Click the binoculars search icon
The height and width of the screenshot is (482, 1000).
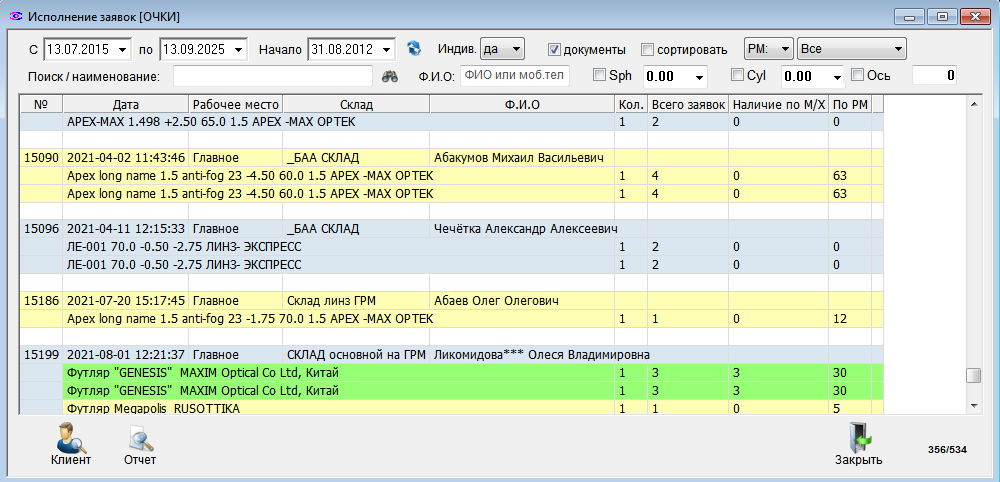(x=391, y=76)
